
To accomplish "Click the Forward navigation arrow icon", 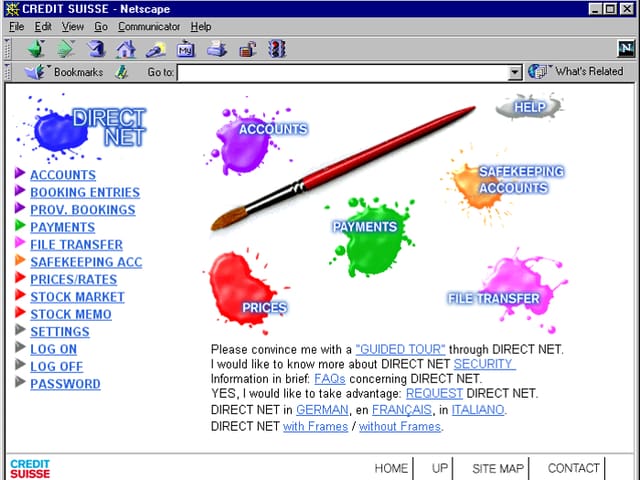I will click(x=66, y=49).
